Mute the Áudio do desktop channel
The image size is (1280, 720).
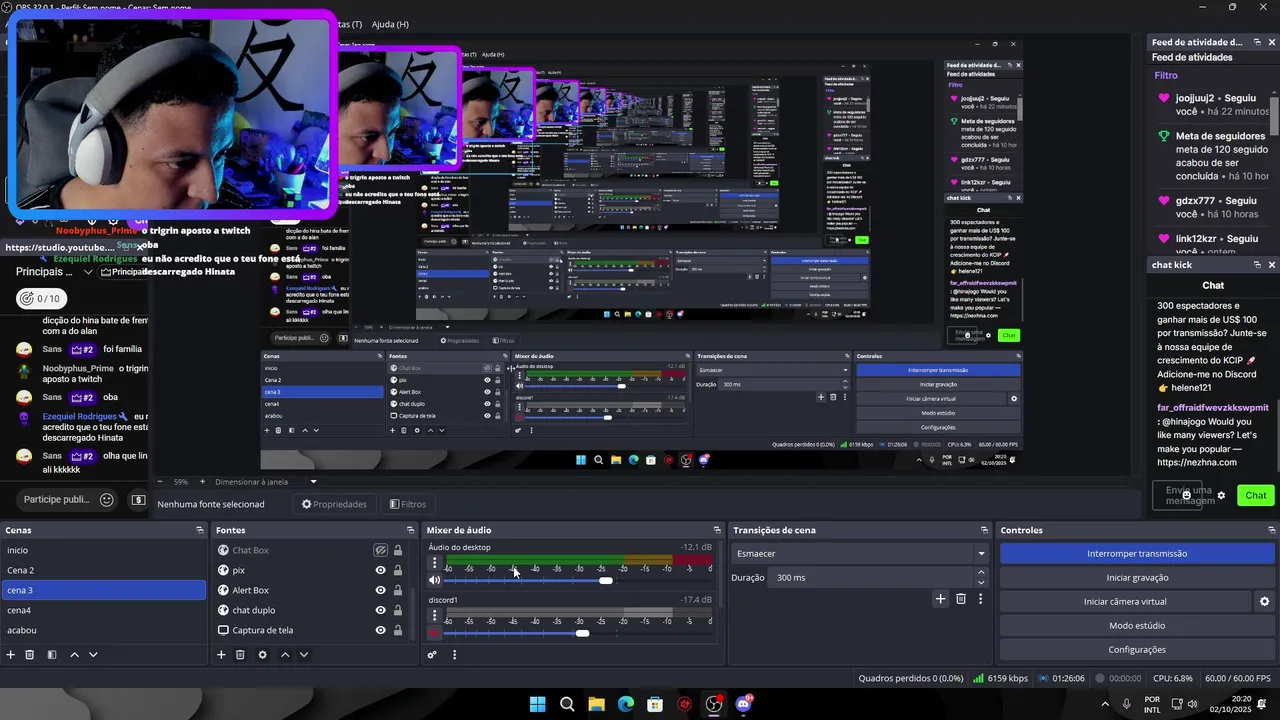click(x=434, y=580)
